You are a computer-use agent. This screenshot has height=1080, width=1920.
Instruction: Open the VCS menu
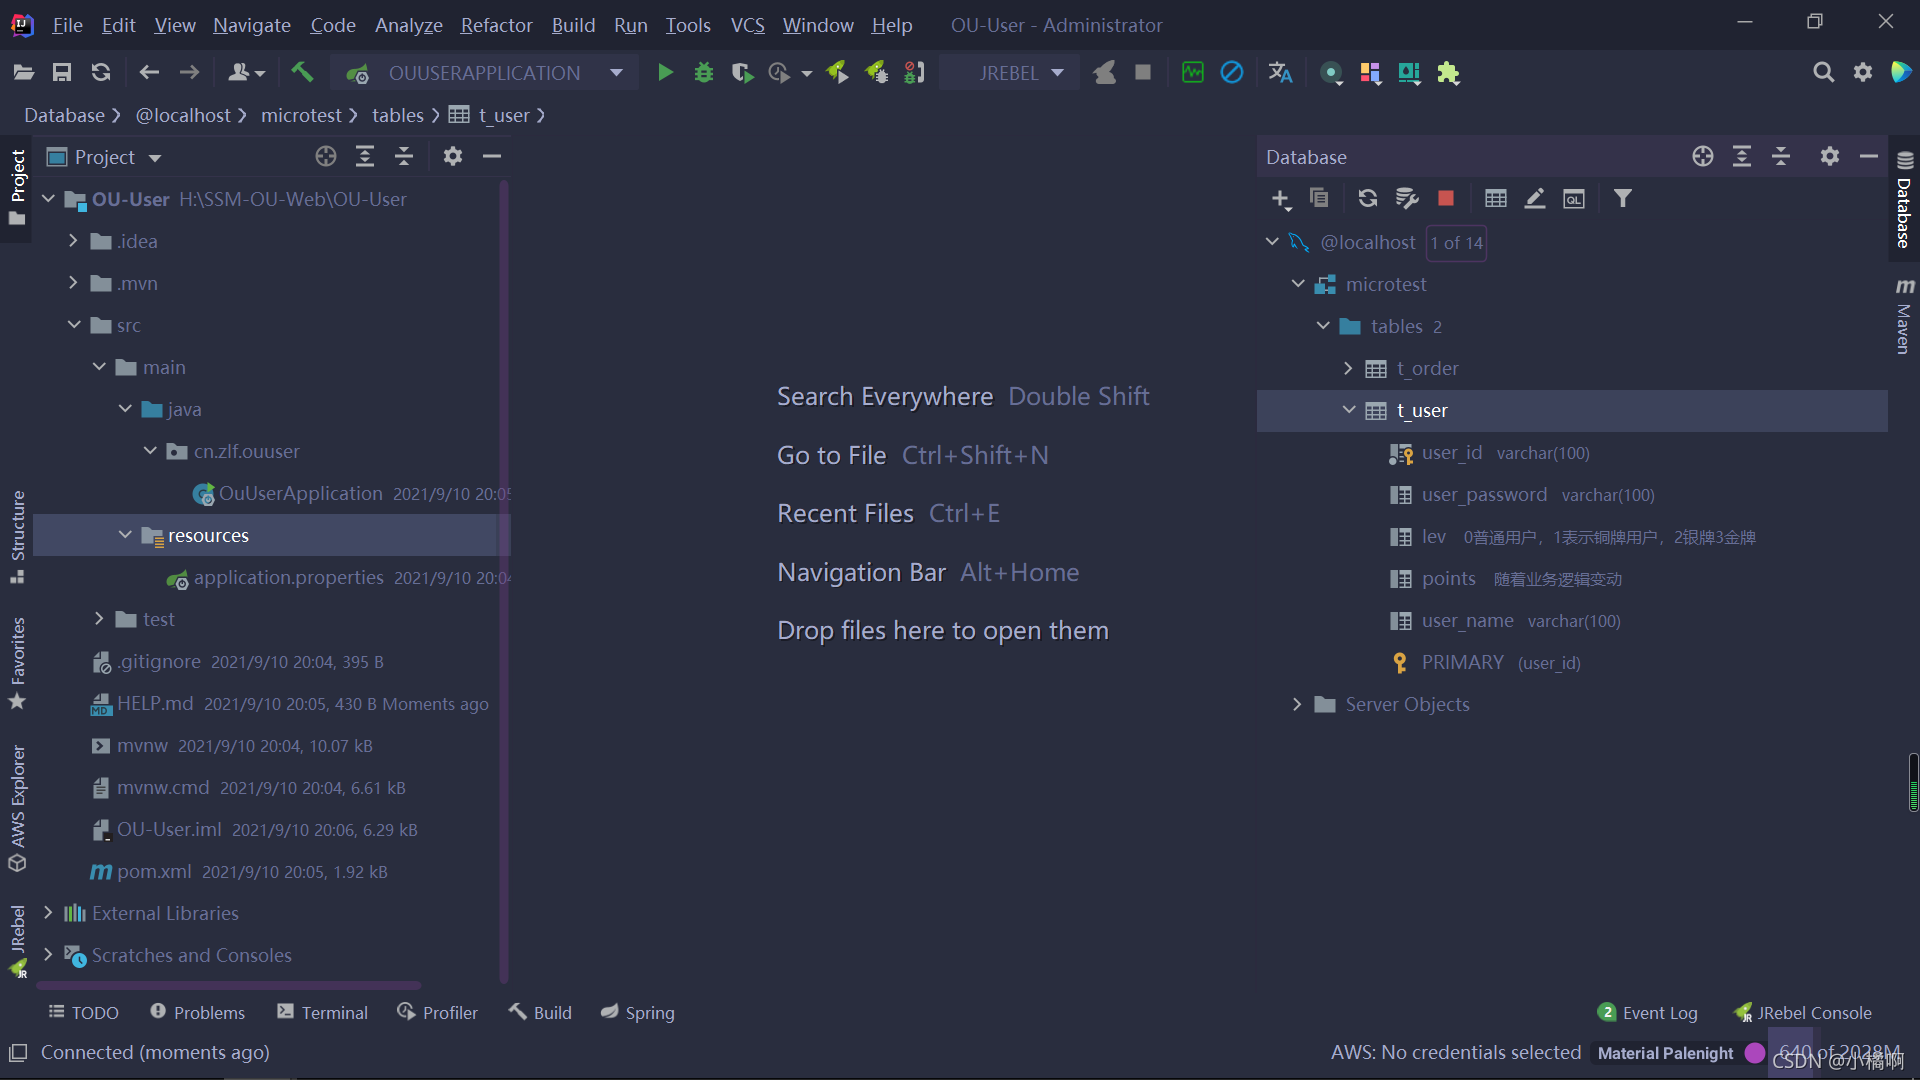[747, 24]
